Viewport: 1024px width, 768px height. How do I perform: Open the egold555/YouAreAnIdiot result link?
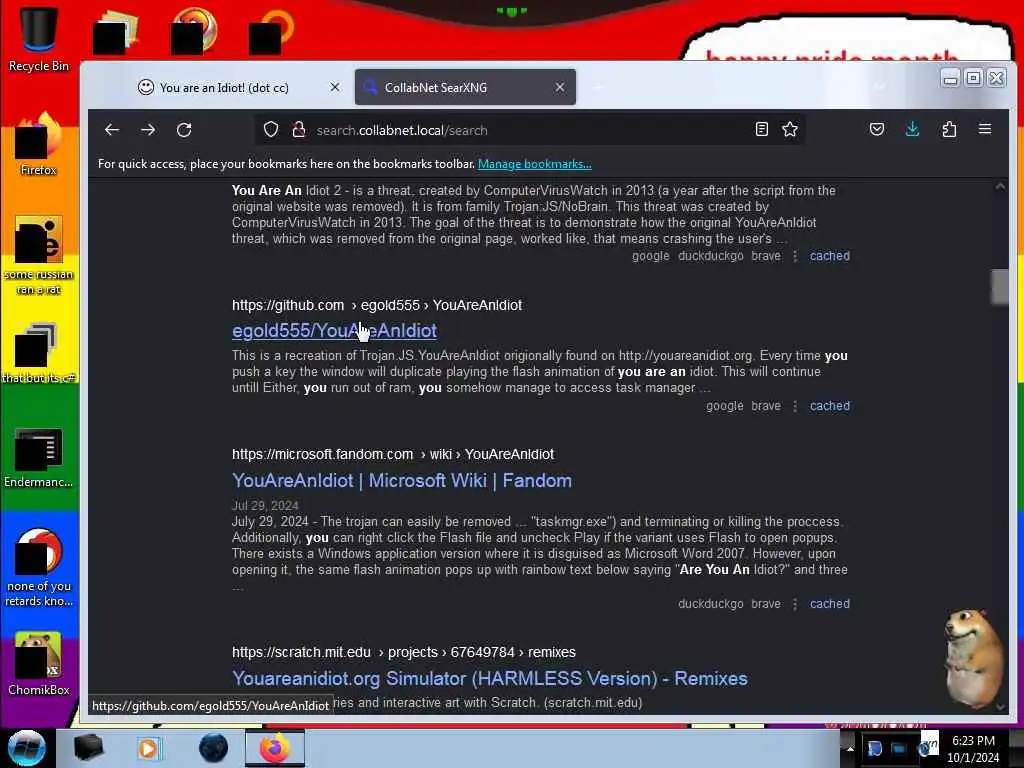[x=334, y=331]
